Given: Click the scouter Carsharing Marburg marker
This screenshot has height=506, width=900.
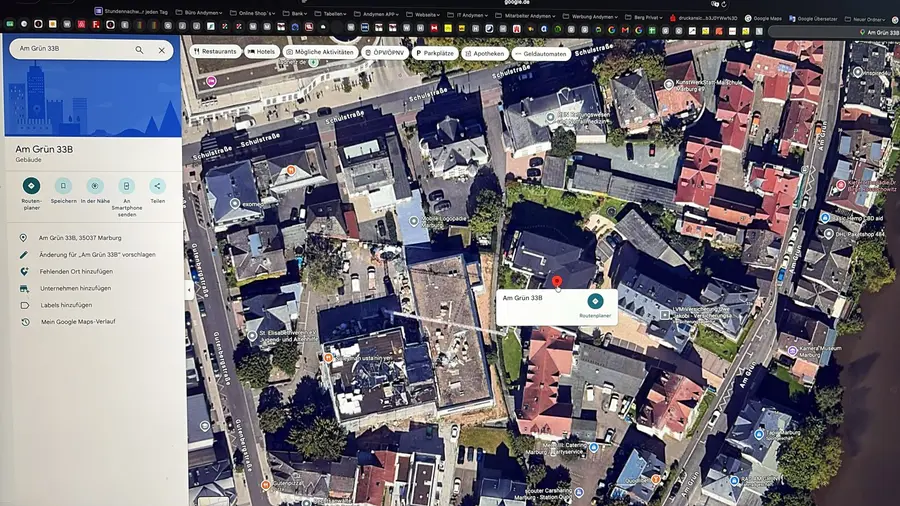Looking at the screenshot, I should [579, 492].
